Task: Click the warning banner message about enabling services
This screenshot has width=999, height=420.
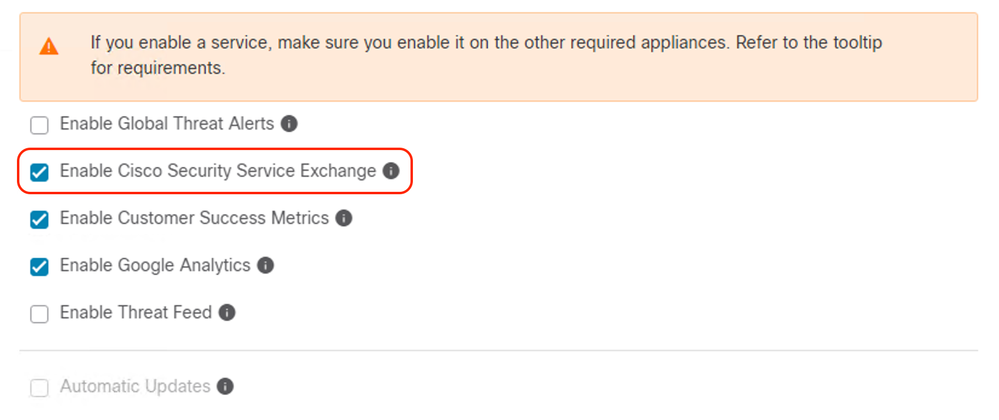Action: [x=486, y=55]
